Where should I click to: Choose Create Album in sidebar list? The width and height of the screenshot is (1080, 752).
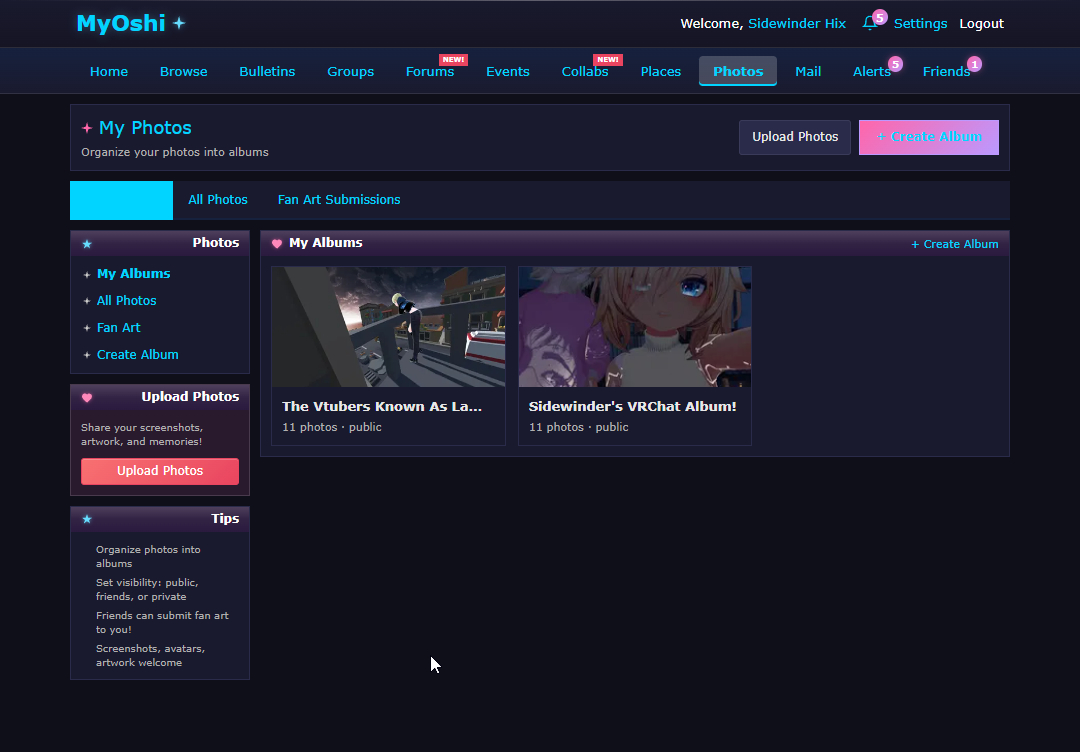(137, 355)
